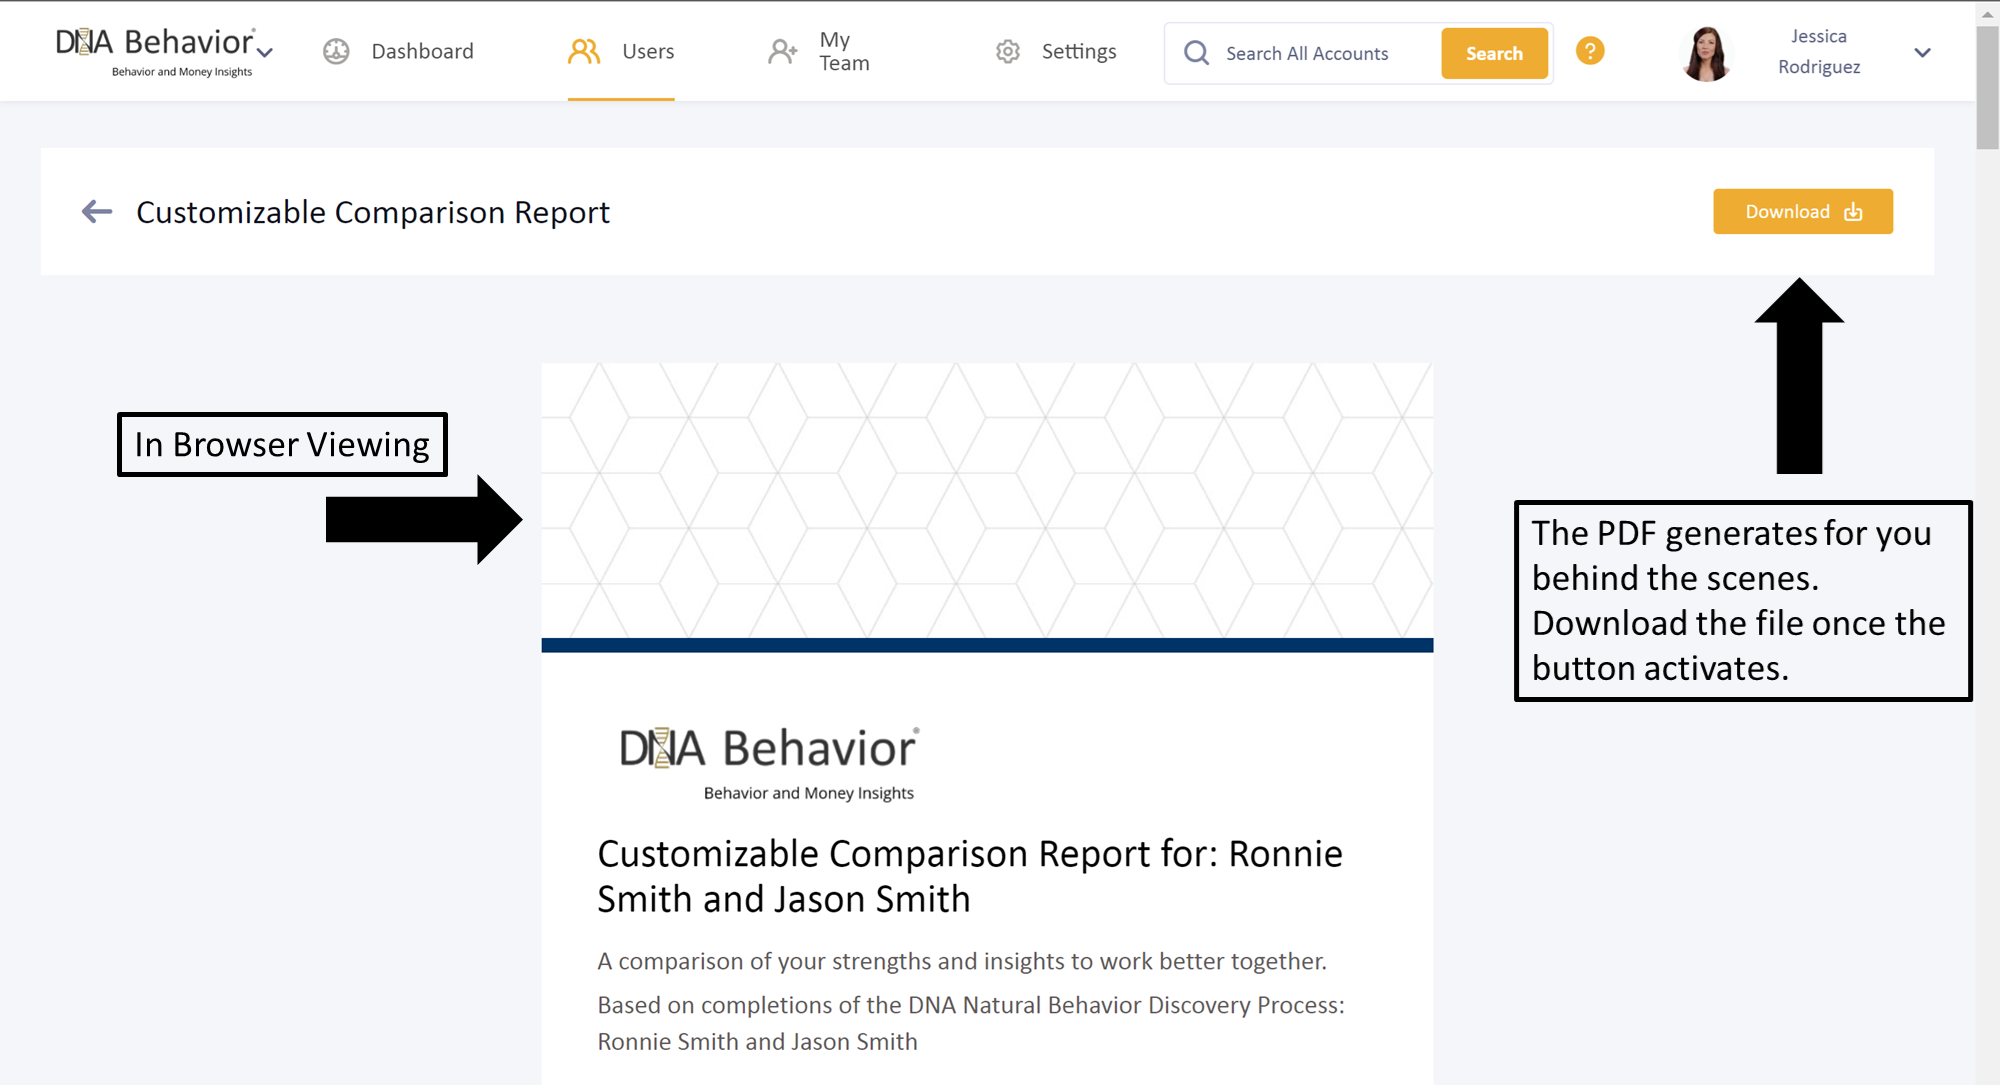Click the Users people icon
This screenshot has width=2000, height=1085.
pos(584,51)
